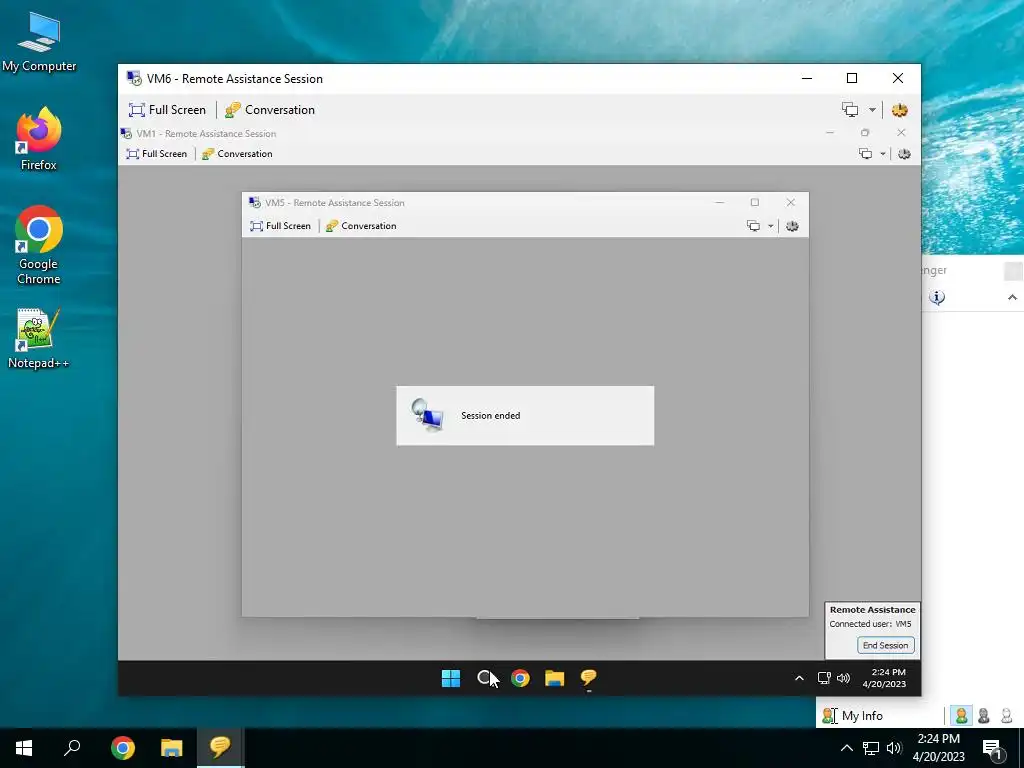The height and width of the screenshot is (768, 1024).
Task: Expand monitor dropdown arrow in VM1 toolbar
Action: point(882,153)
